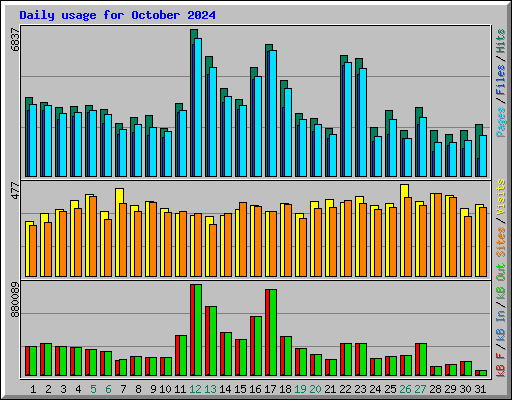512x400 pixels.
Task: Select the orange sites bar for day 7
Action: (x=123, y=240)
